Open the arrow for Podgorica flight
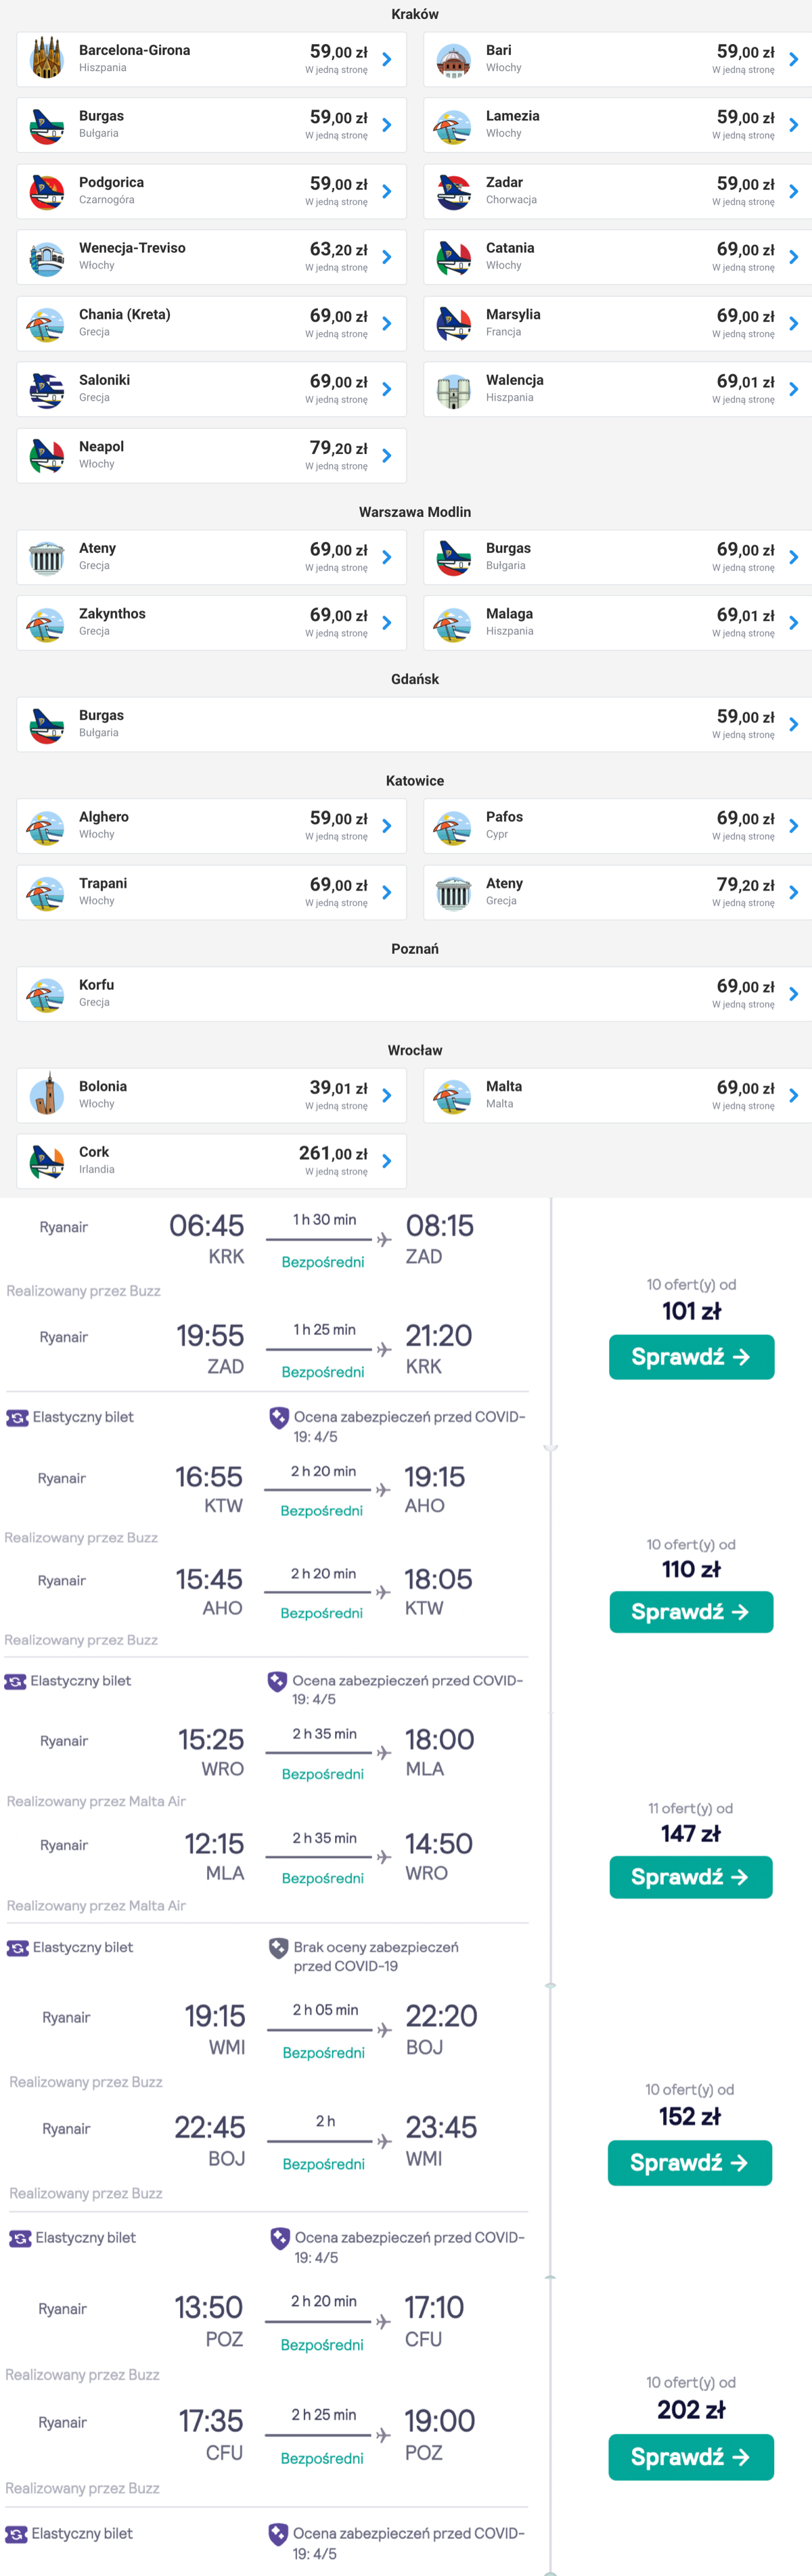 coord(387,191)
